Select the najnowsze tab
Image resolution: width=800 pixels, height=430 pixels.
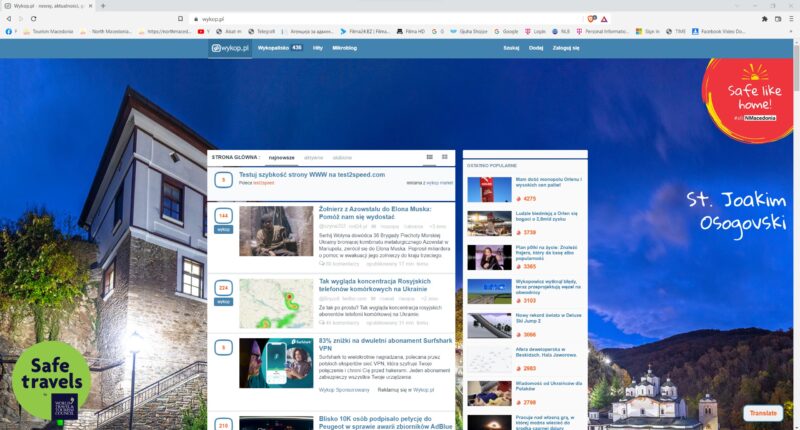point(282,158)
